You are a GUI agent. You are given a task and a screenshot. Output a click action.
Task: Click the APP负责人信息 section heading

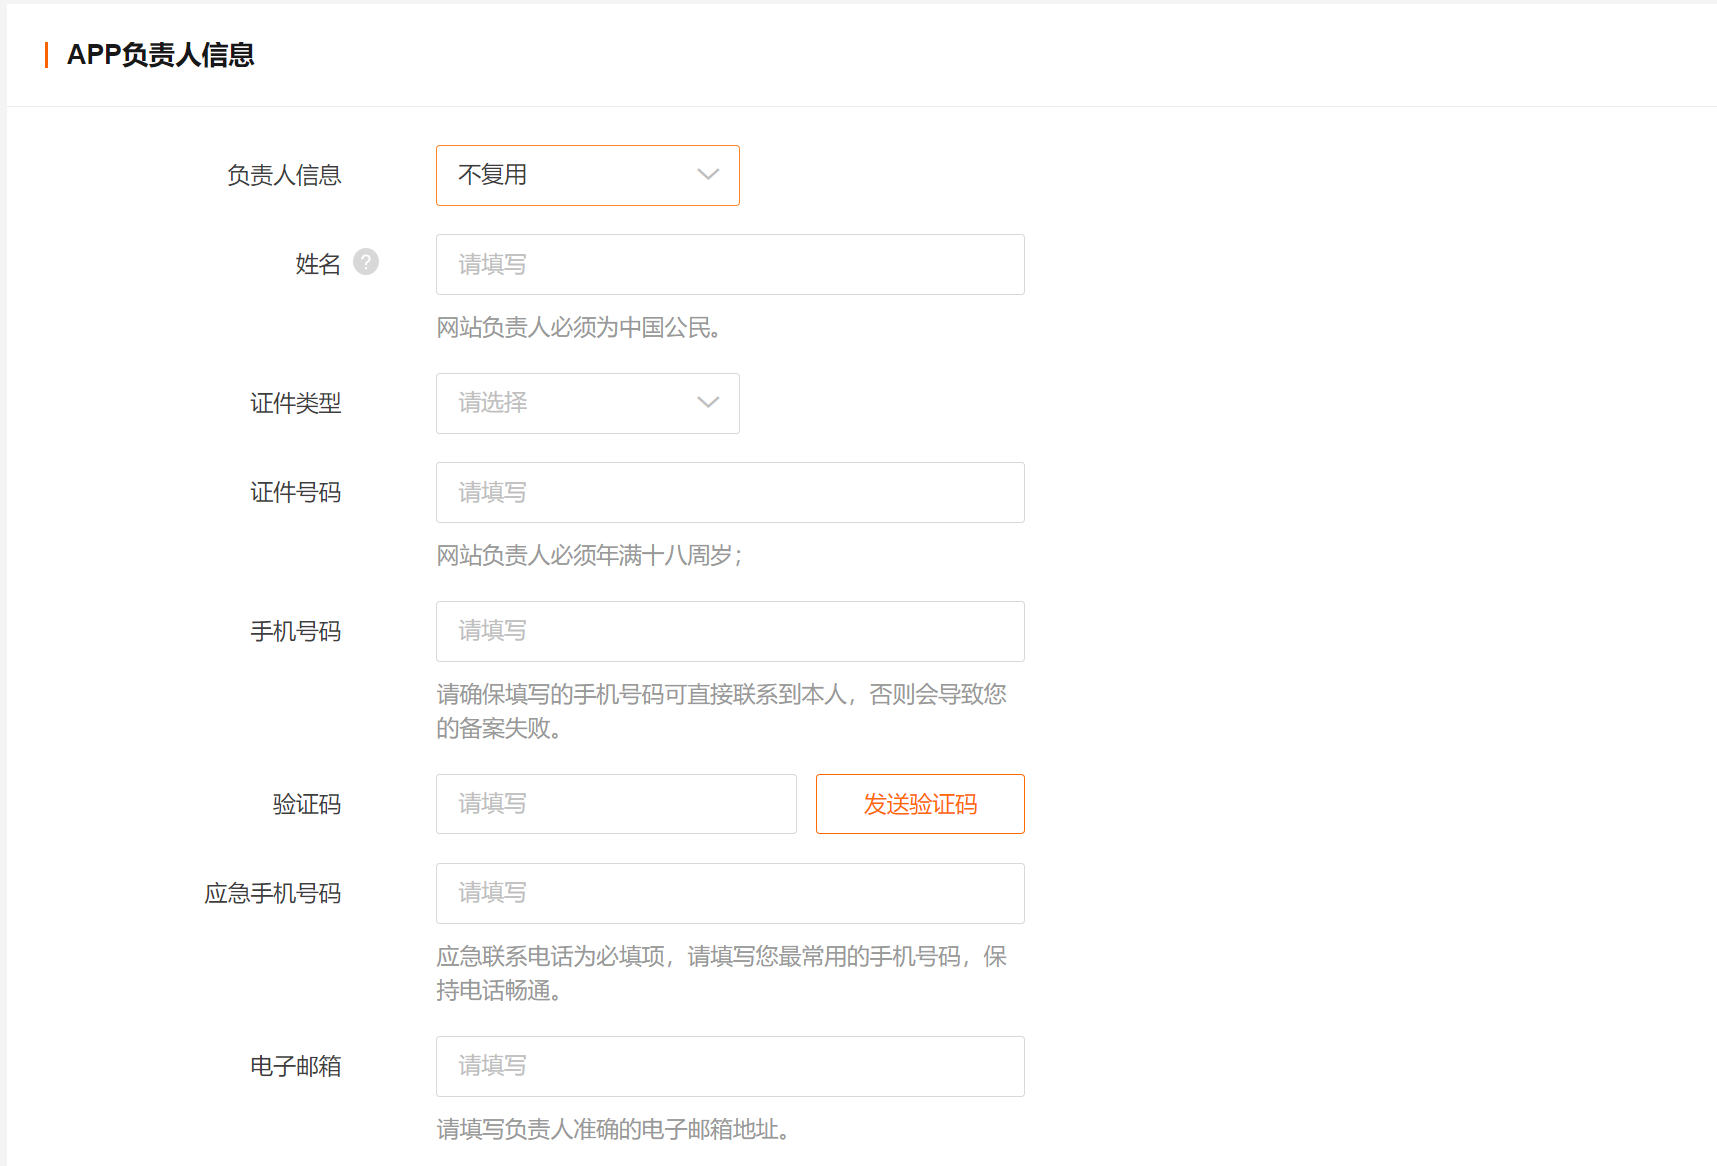(160, 55)
